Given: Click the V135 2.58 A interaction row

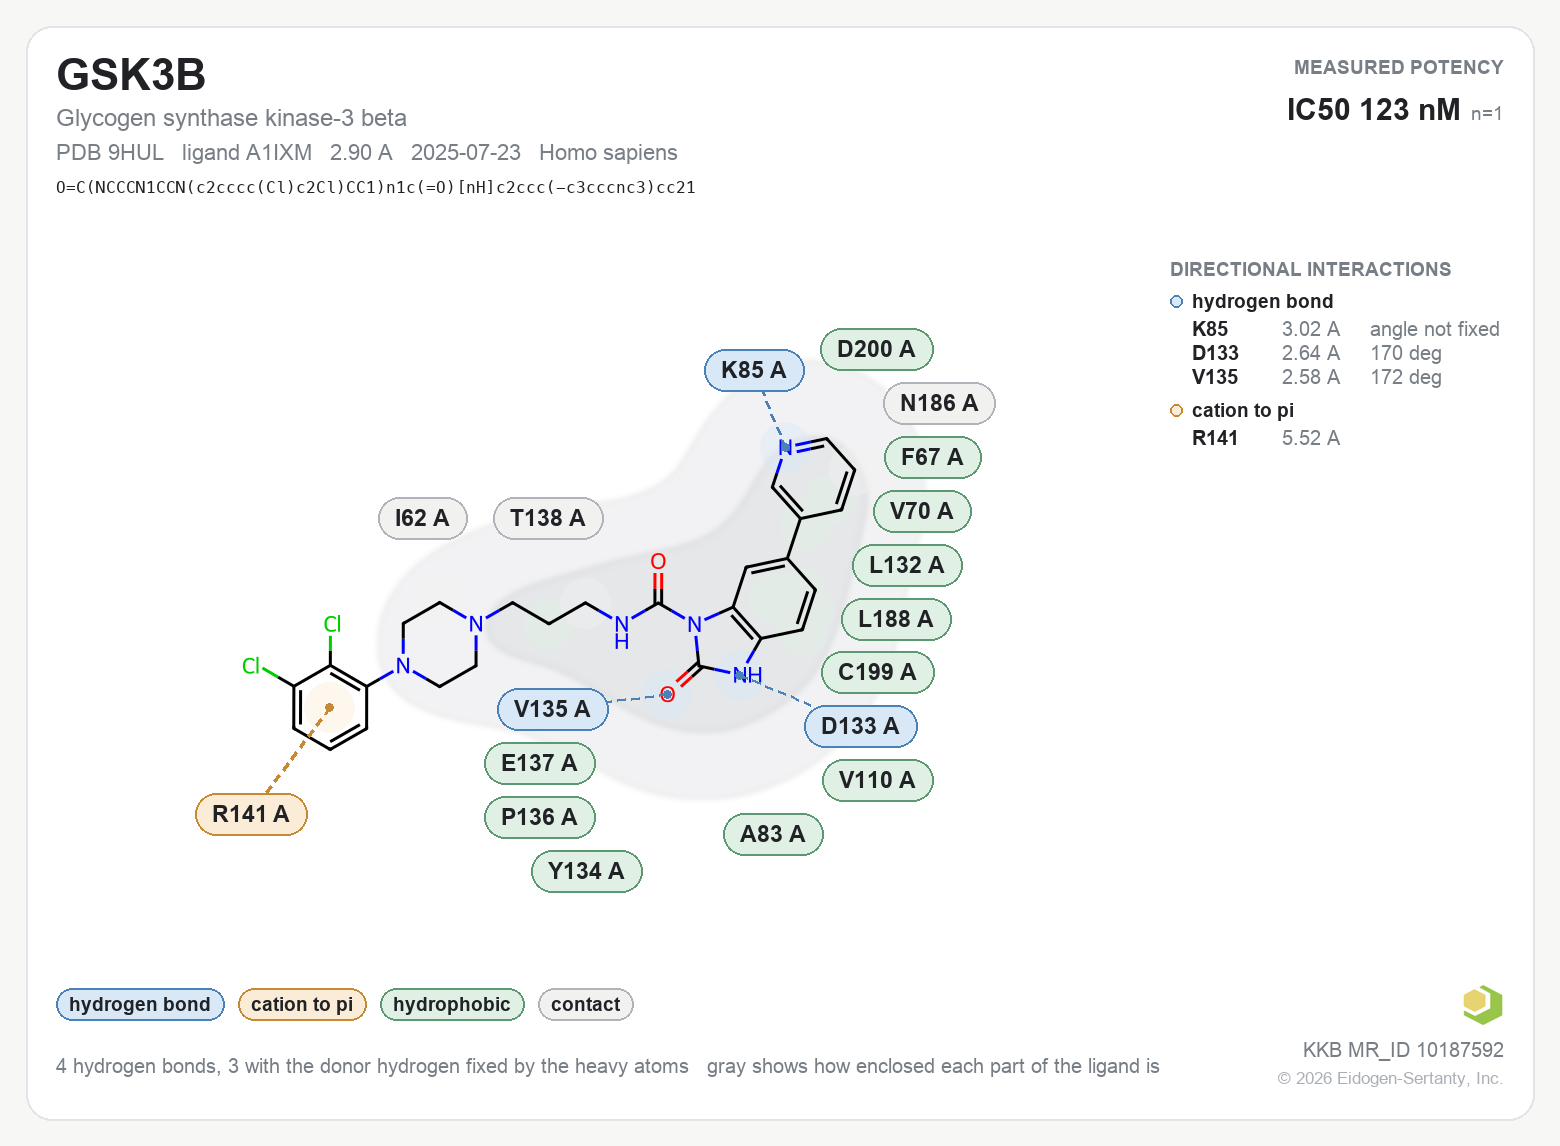Looking at the screenshot, I should click(x=1317, y=377).
